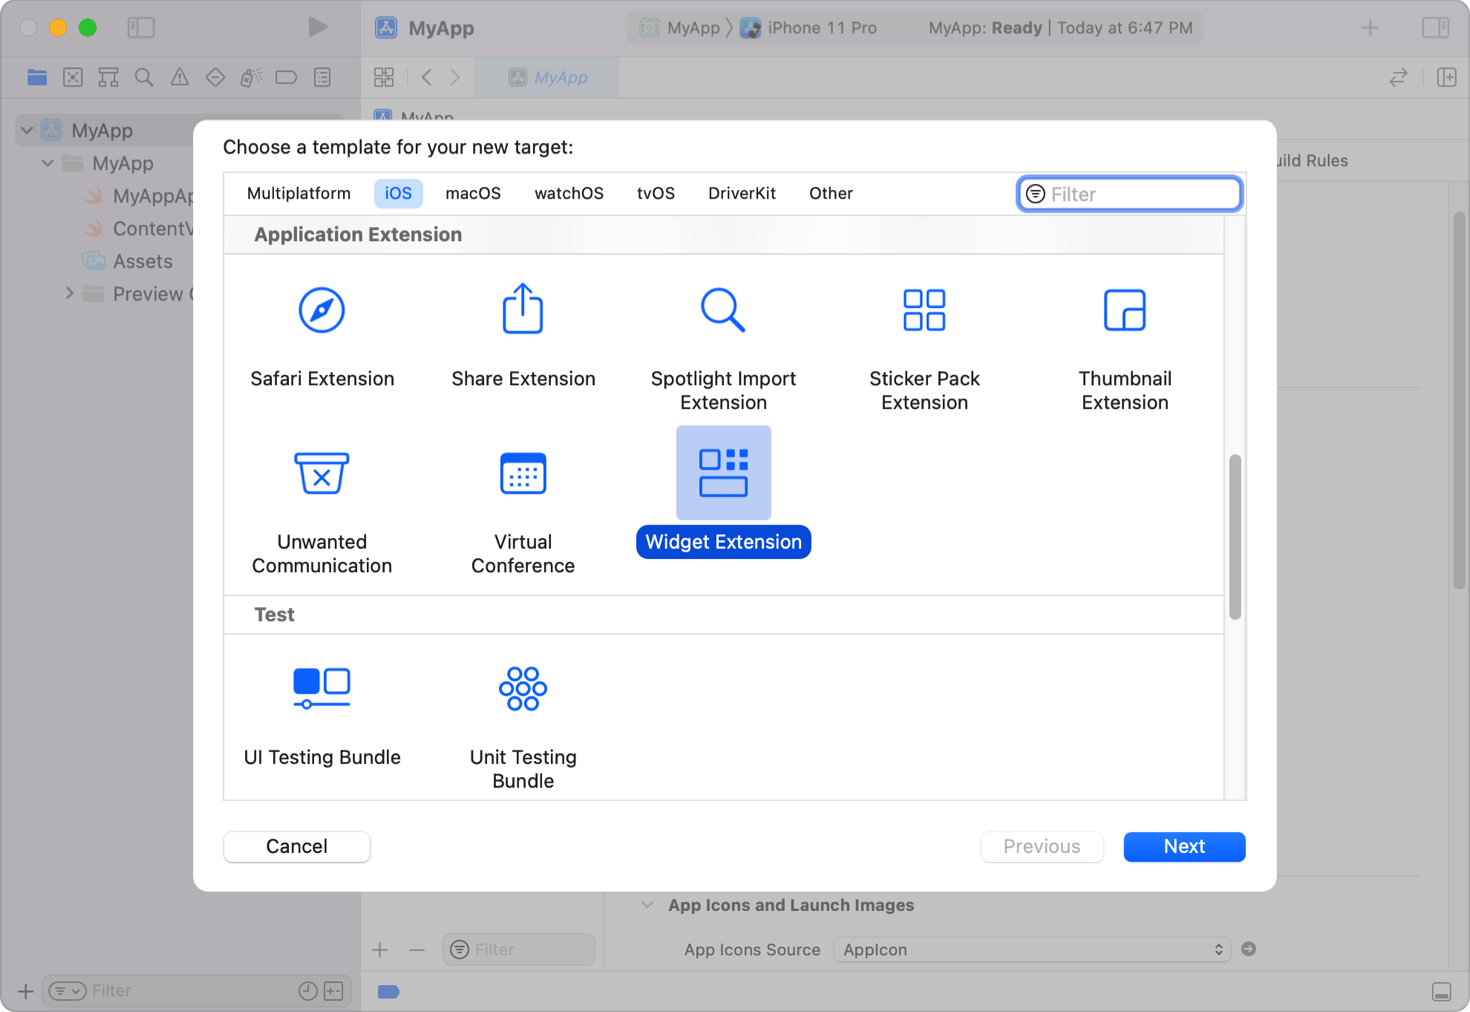Viewport: 1470px width, 1012px height.
Task: Open the Issue navigator warning icon
Action: pyautogui.click(x=180, y=77)
